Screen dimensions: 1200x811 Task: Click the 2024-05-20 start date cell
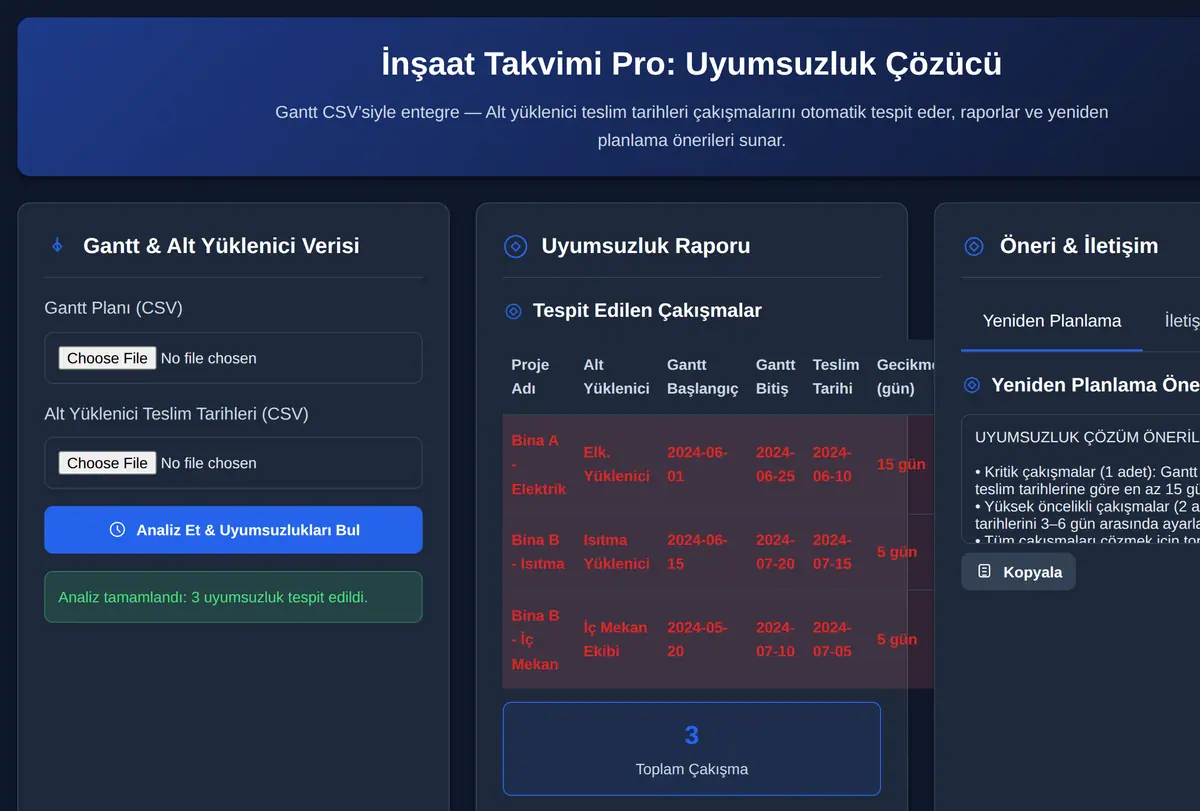[702, 639]
